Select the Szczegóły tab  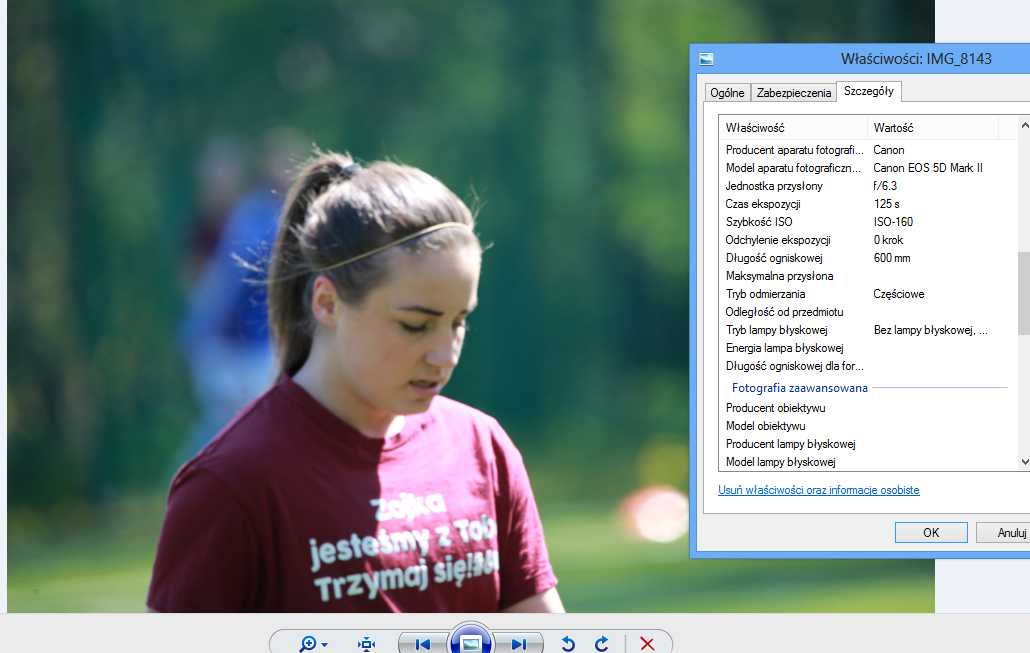click(x=868, y=91)
